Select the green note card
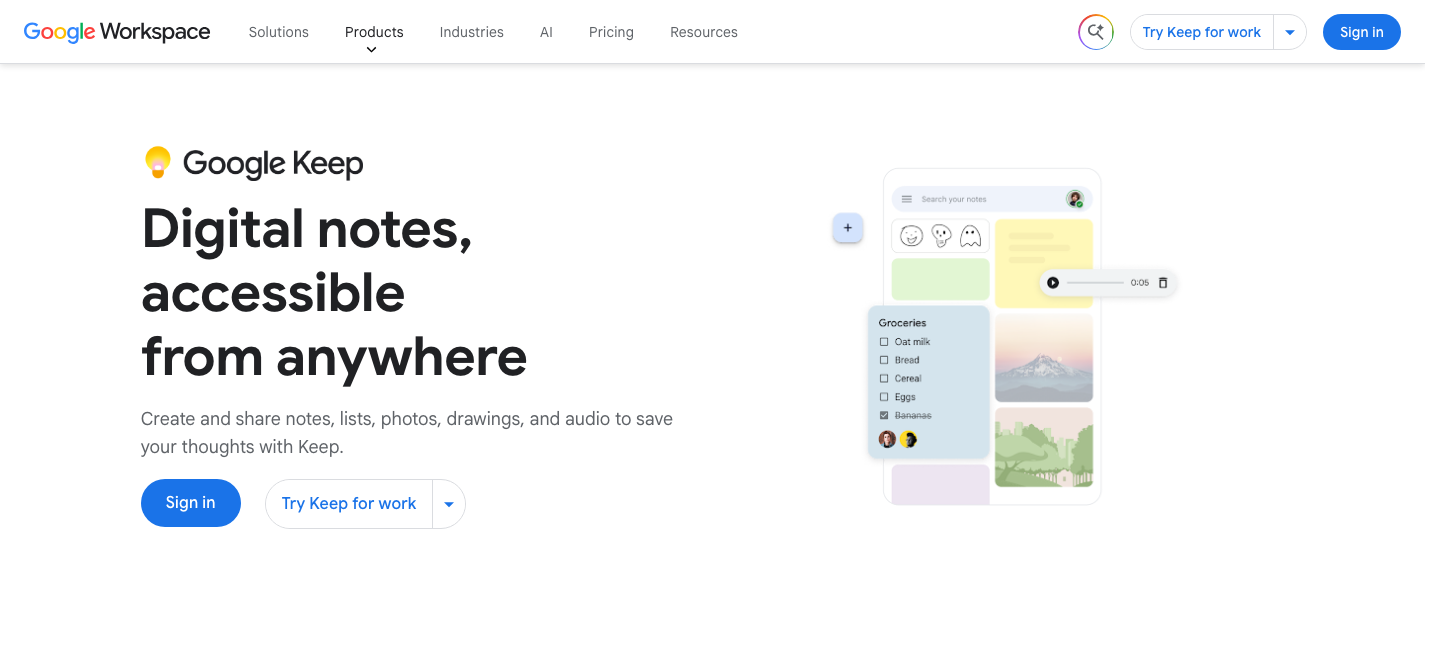1440x660 pixels. pos(940,280)
